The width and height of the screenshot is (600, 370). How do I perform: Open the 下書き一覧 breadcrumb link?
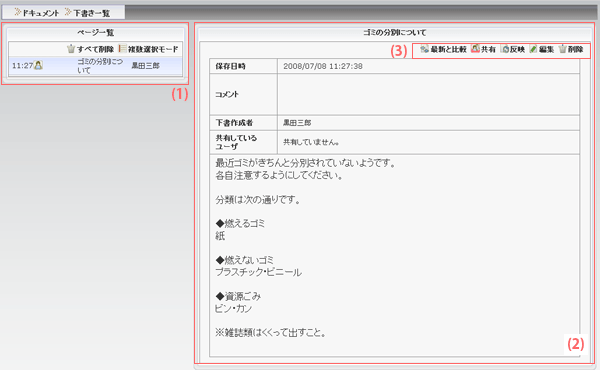pyautogui.click(x=91, y=13)
